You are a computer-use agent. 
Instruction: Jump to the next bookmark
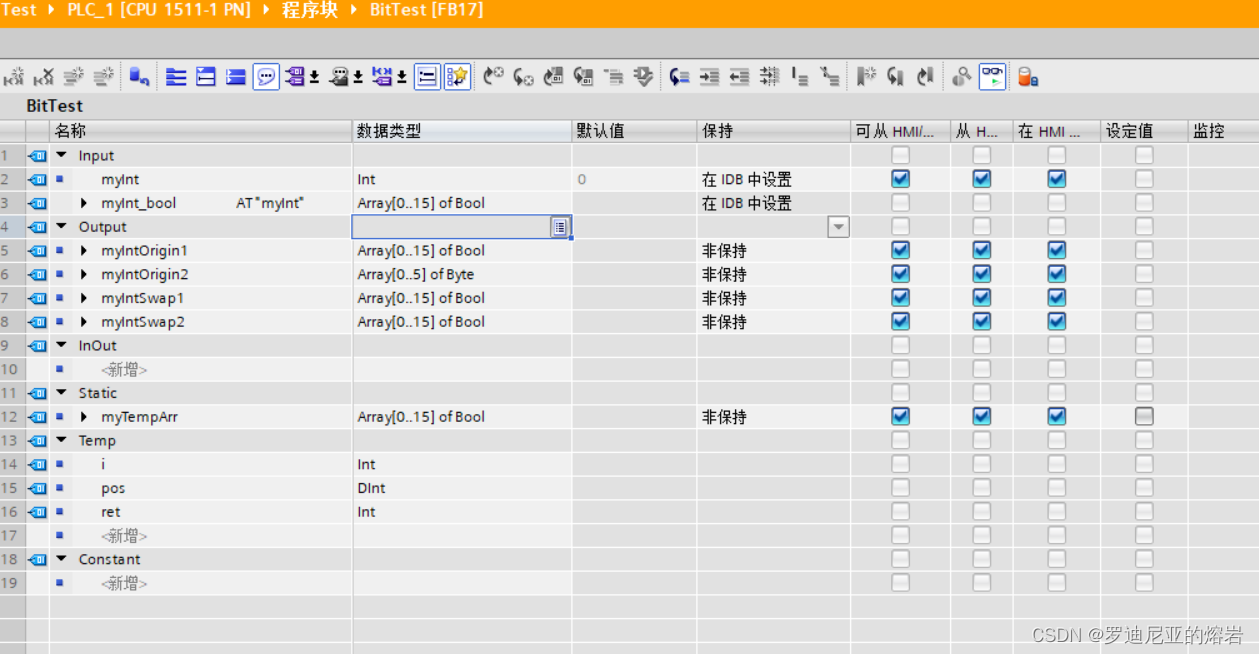[x=923, y=77]
